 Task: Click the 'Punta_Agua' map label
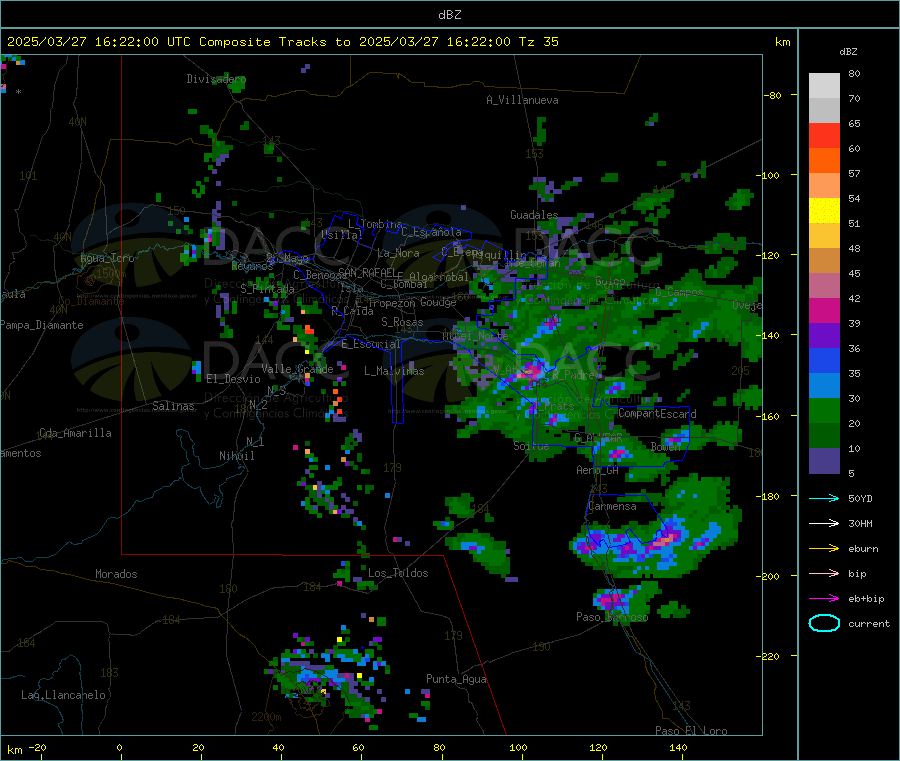point(456,679)
